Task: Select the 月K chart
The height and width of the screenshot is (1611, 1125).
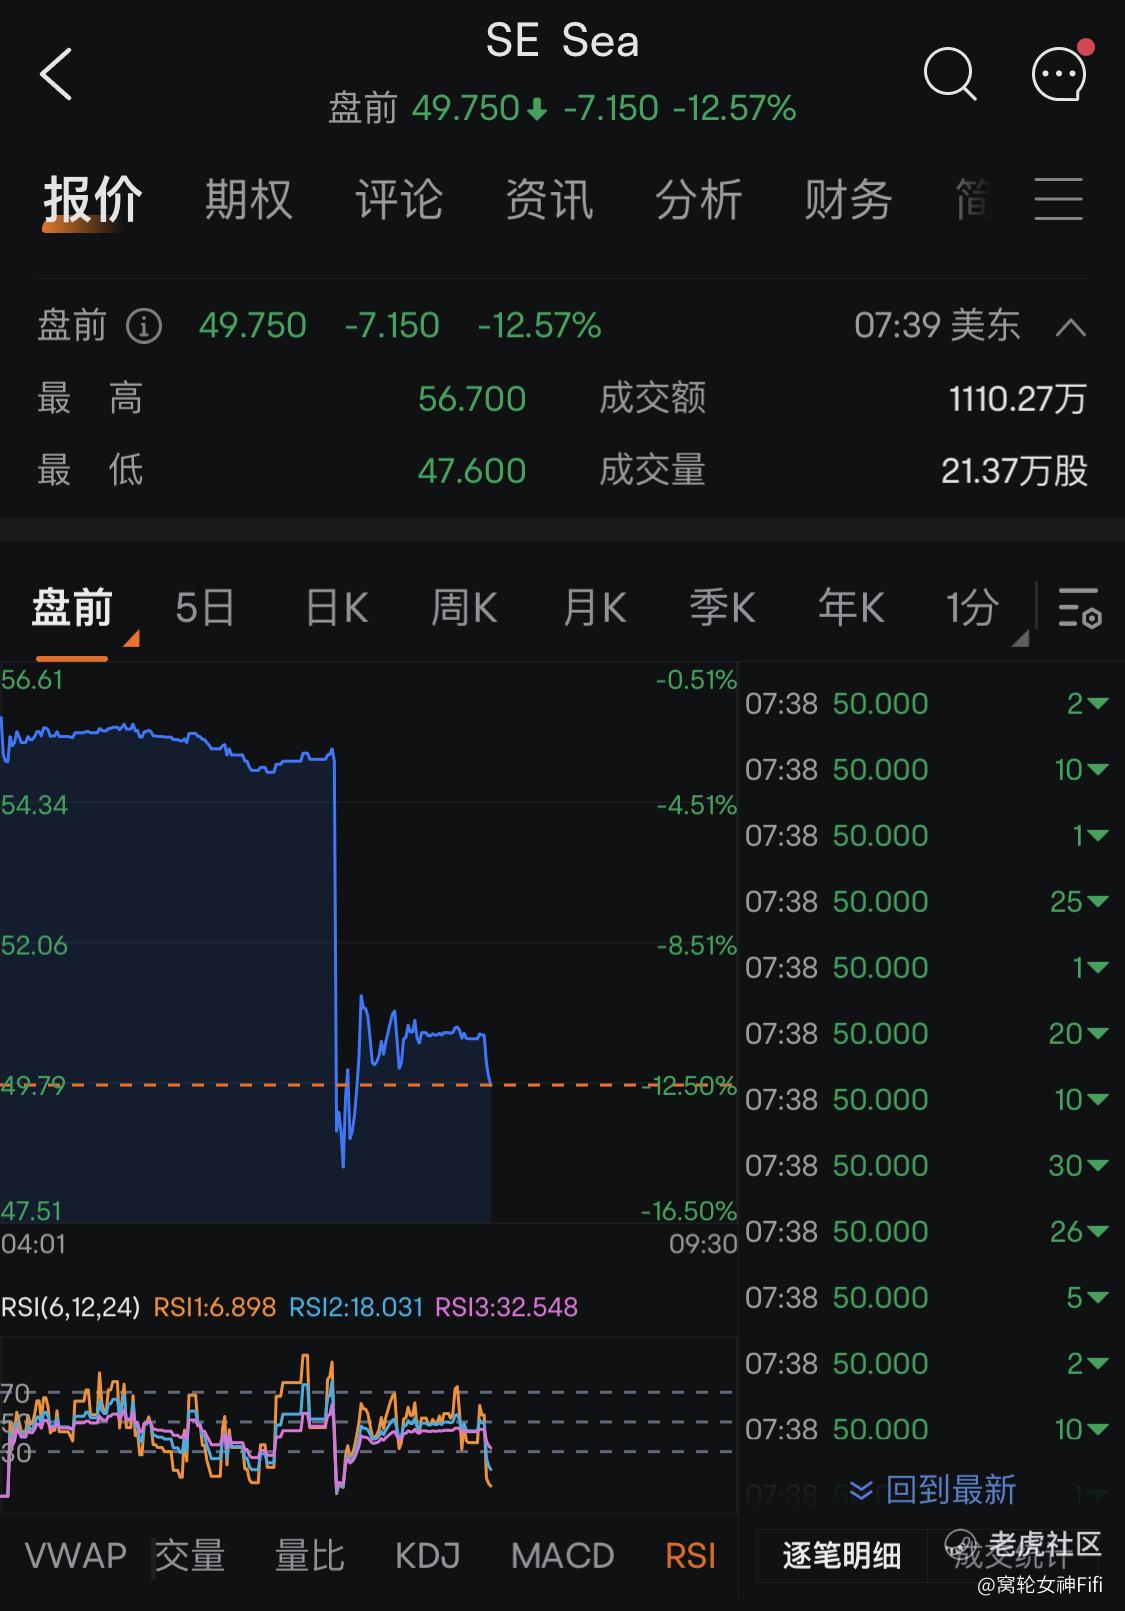Action: coord(594,607)
